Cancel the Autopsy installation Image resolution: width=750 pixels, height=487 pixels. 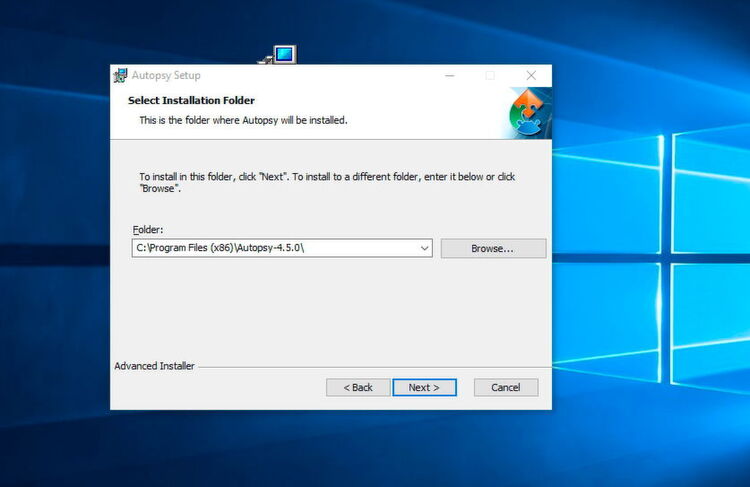click(x=506, y=387)
